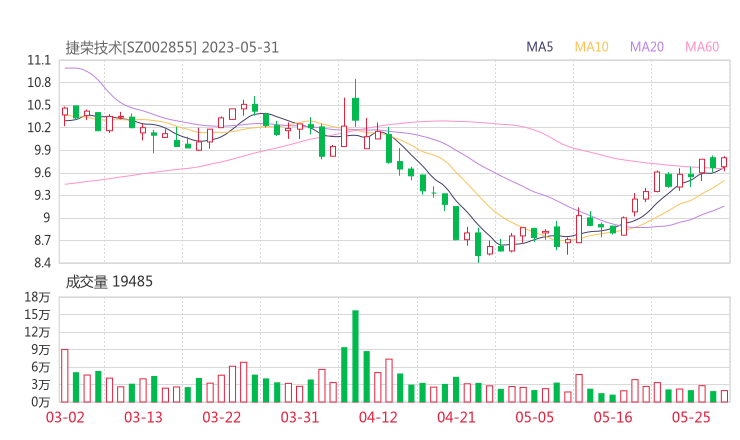Image resolution: width=740 pixels, height=440 pixels.
Task: Click the 18万 volume axis label
Action: point(38,297)
